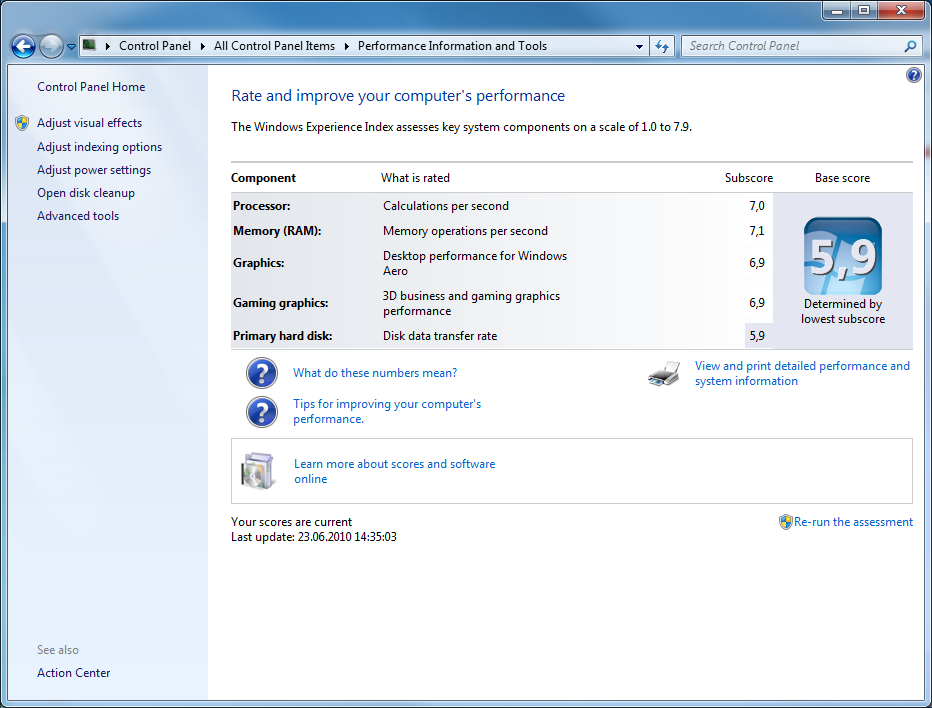The width and height of the screenshot is (932, 708).
Task: Click the 5,9 base score badge
Action: [843, 256]
